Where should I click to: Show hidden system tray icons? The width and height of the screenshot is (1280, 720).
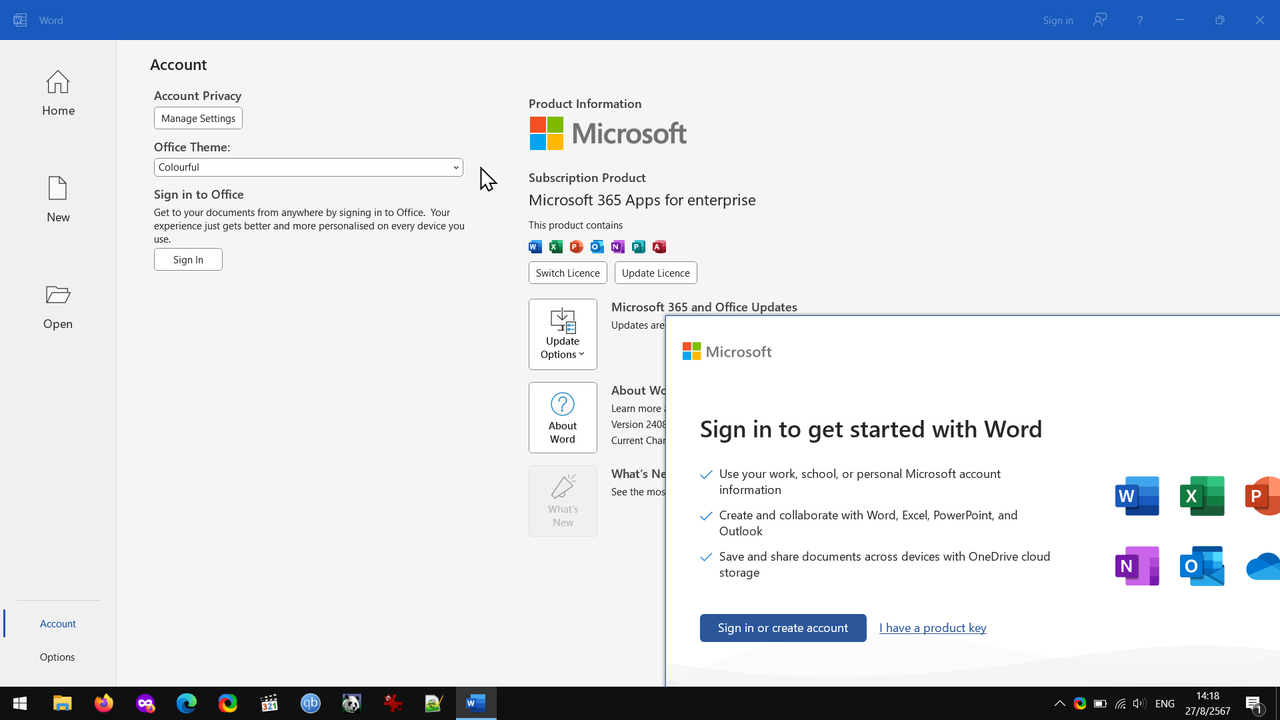point(1060,704)
